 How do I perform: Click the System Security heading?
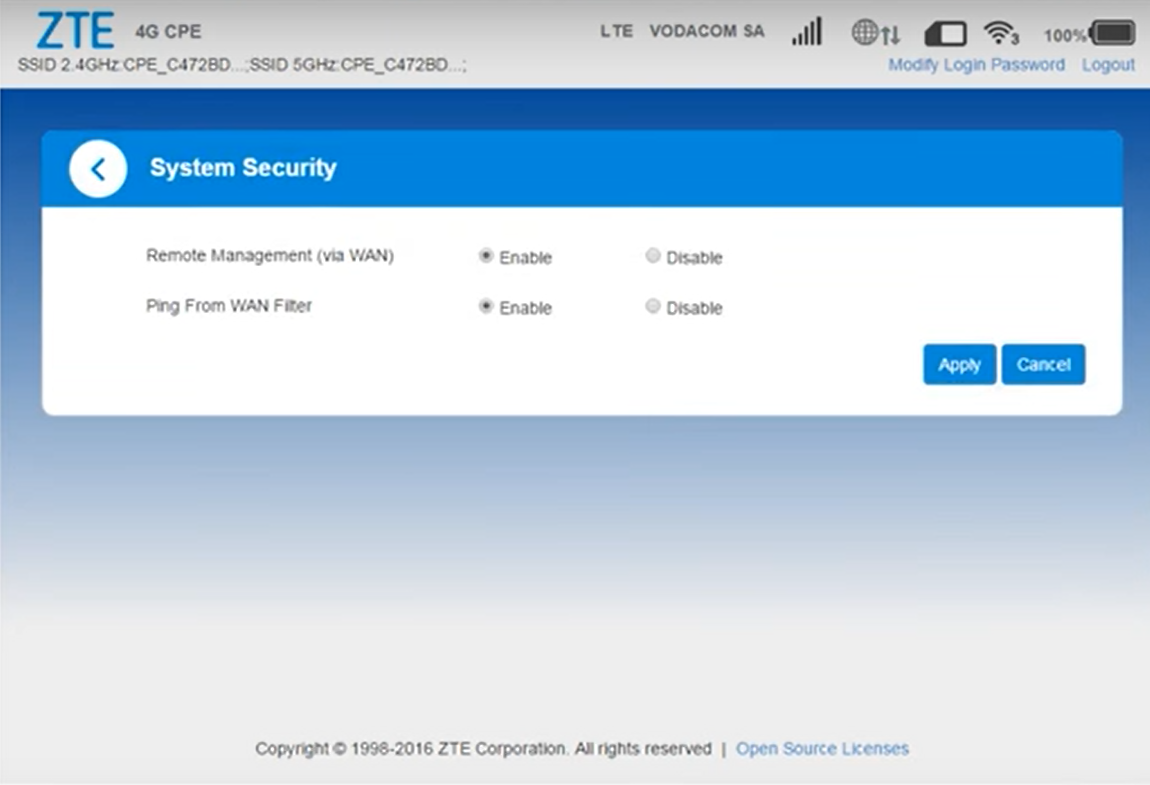[x=243, y=168]
